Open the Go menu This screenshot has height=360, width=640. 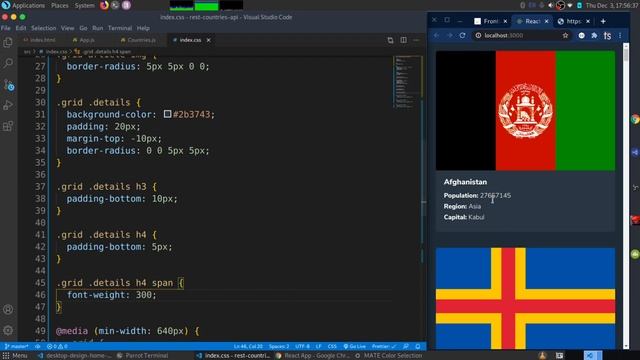[83, 28]
